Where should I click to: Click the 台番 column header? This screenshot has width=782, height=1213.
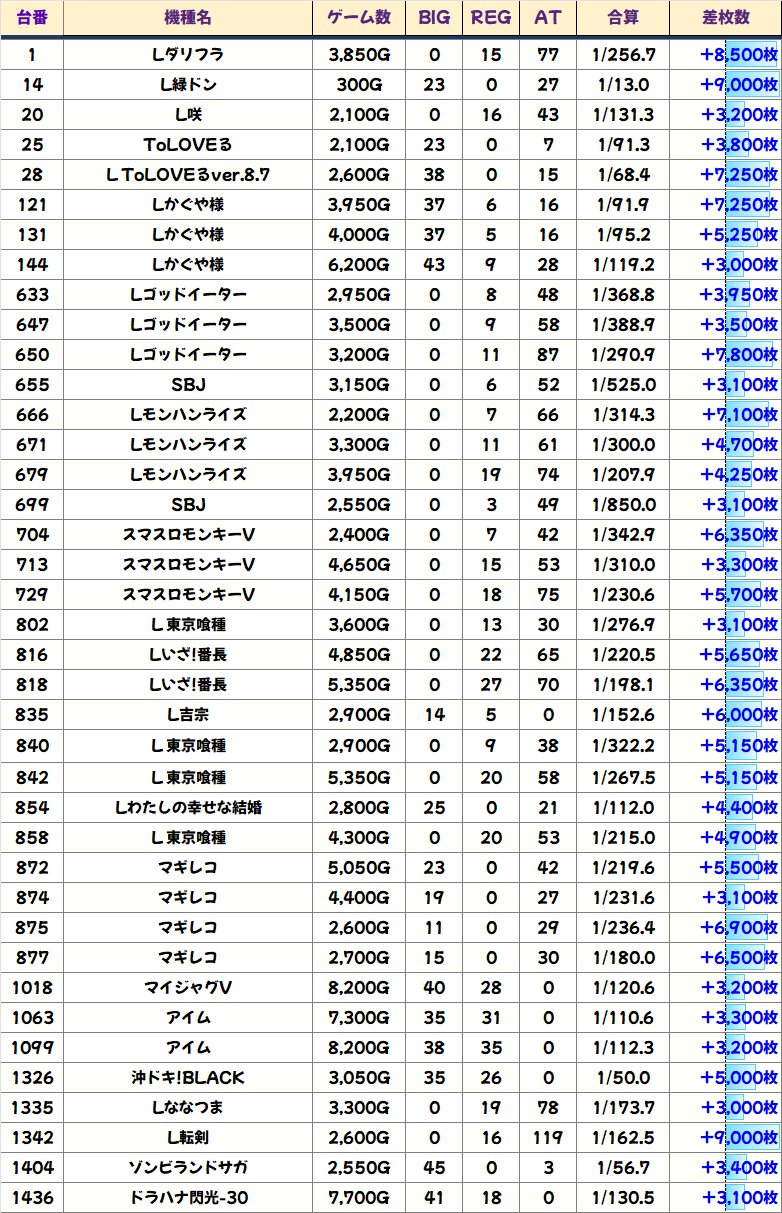(32, 18)
